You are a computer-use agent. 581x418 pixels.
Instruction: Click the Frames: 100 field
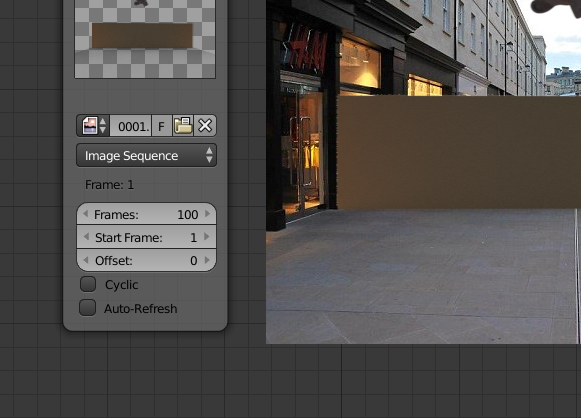tap(146, 214)
